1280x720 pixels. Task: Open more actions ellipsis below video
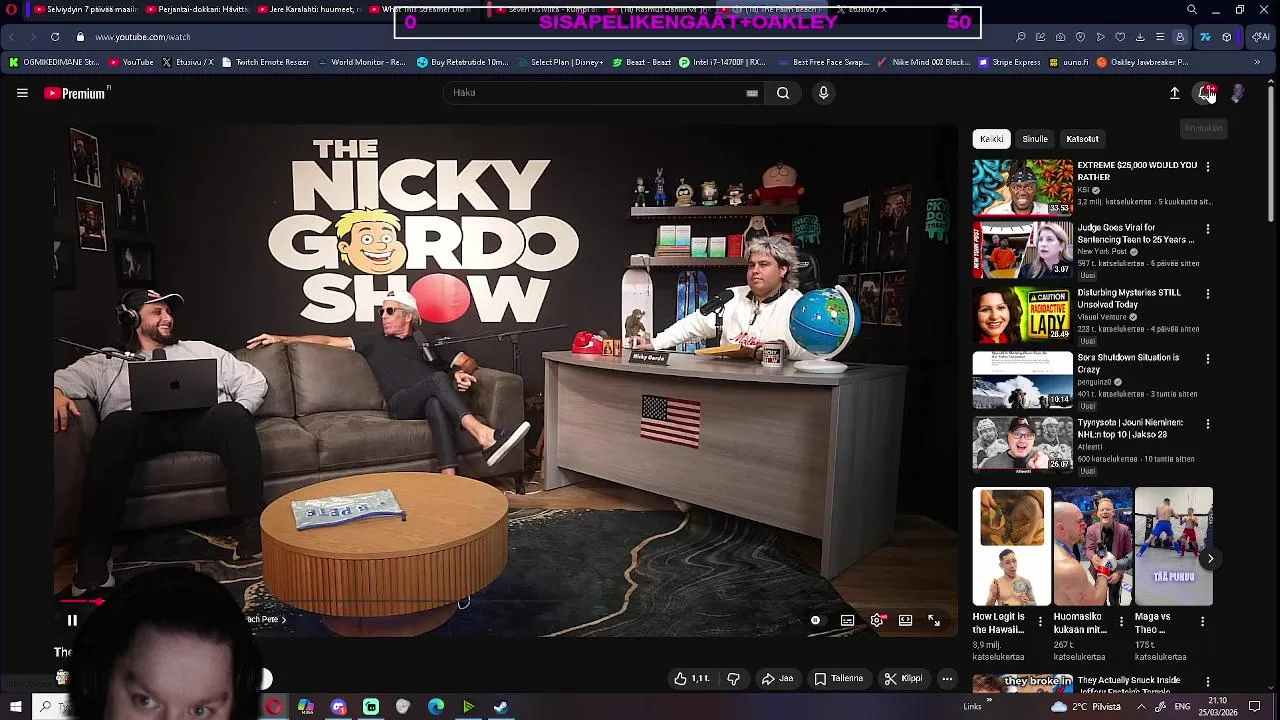click(x=947, y=678)
